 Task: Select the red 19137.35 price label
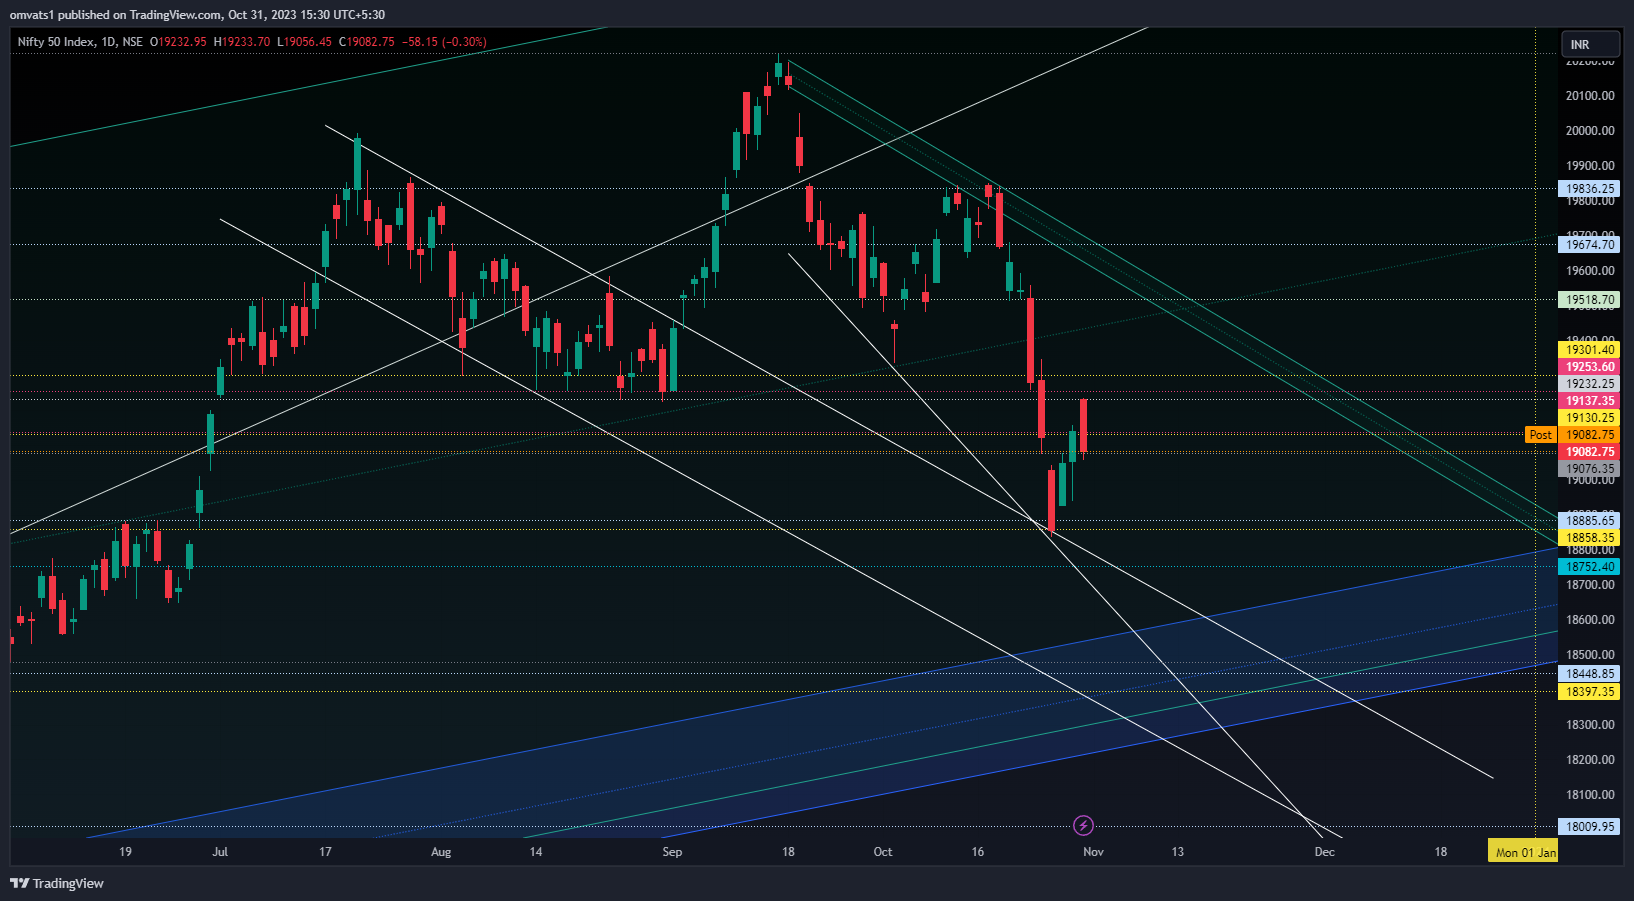1589,400
